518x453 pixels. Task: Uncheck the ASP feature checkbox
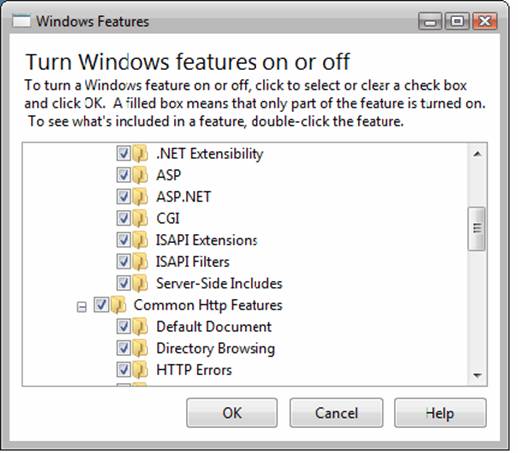[123, 175]
